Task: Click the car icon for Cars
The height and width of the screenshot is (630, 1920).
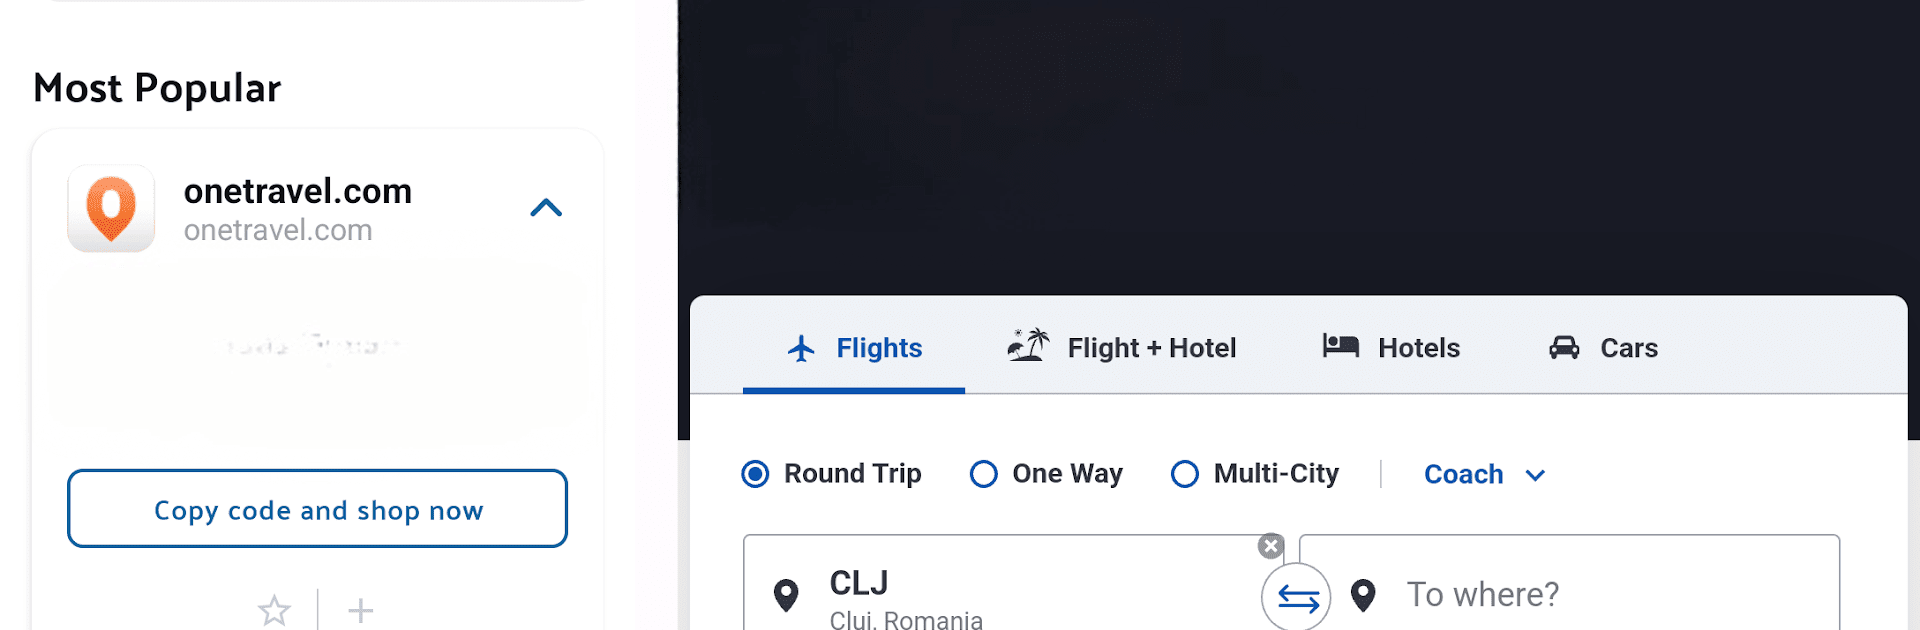Action: coord(1564,347)
